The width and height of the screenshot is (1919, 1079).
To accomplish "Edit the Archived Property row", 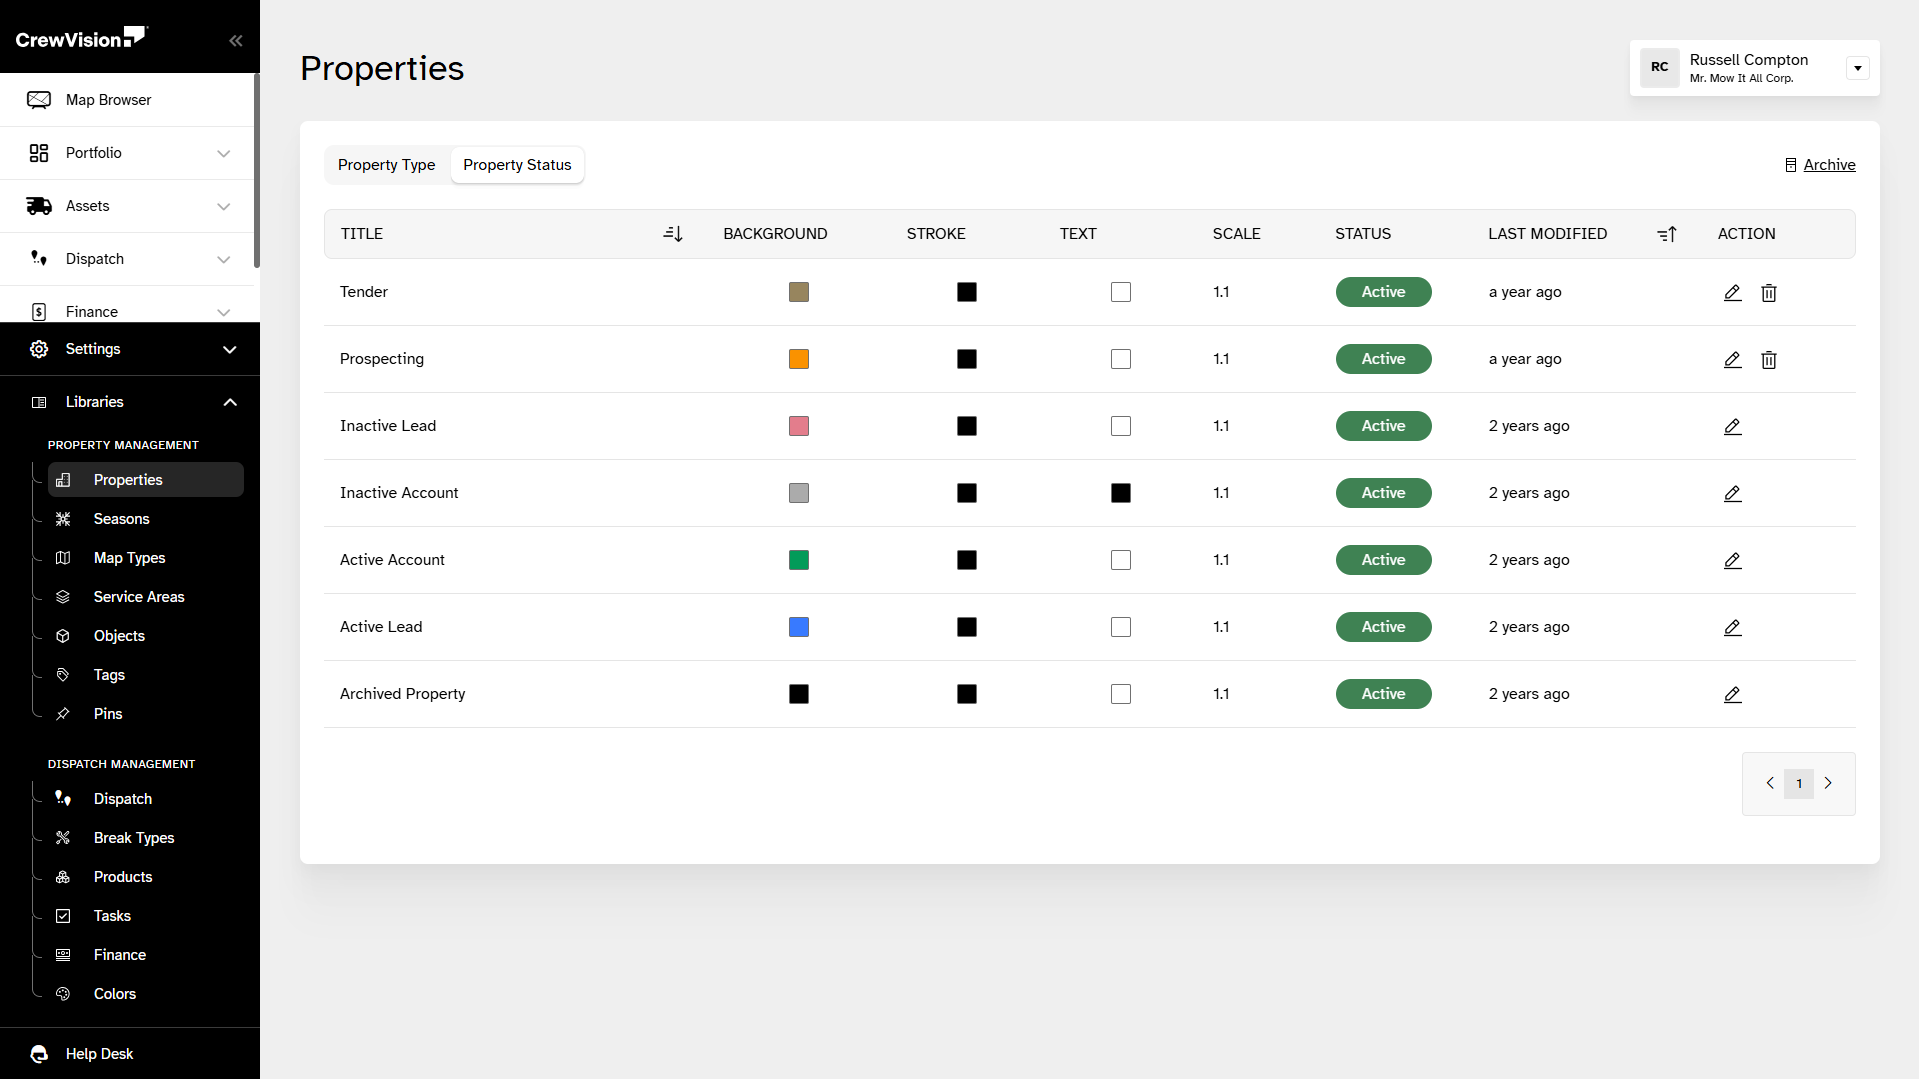I will [x=1733, y=695].
